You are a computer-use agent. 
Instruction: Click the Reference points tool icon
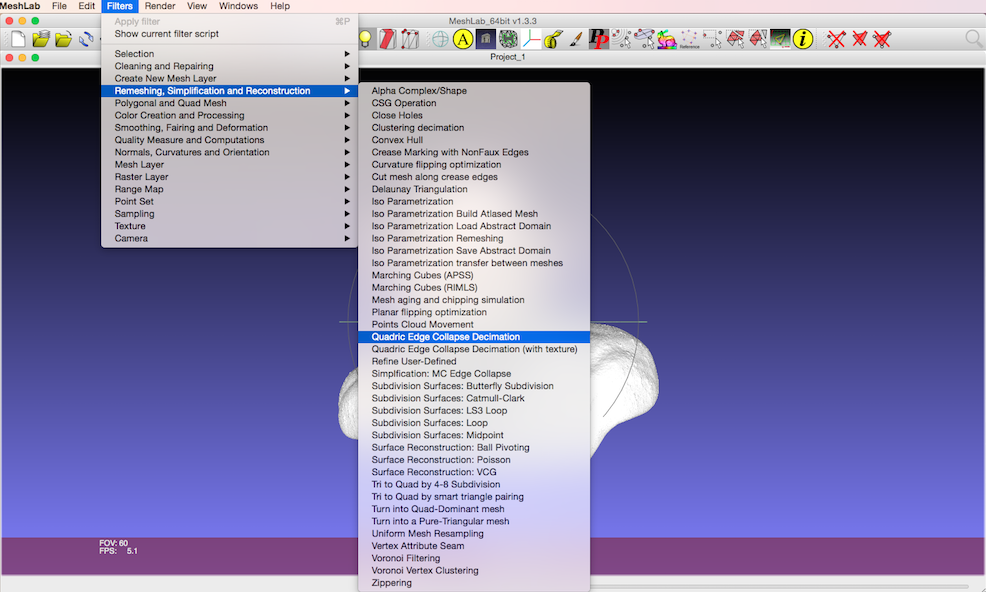[x=689, y=39]
